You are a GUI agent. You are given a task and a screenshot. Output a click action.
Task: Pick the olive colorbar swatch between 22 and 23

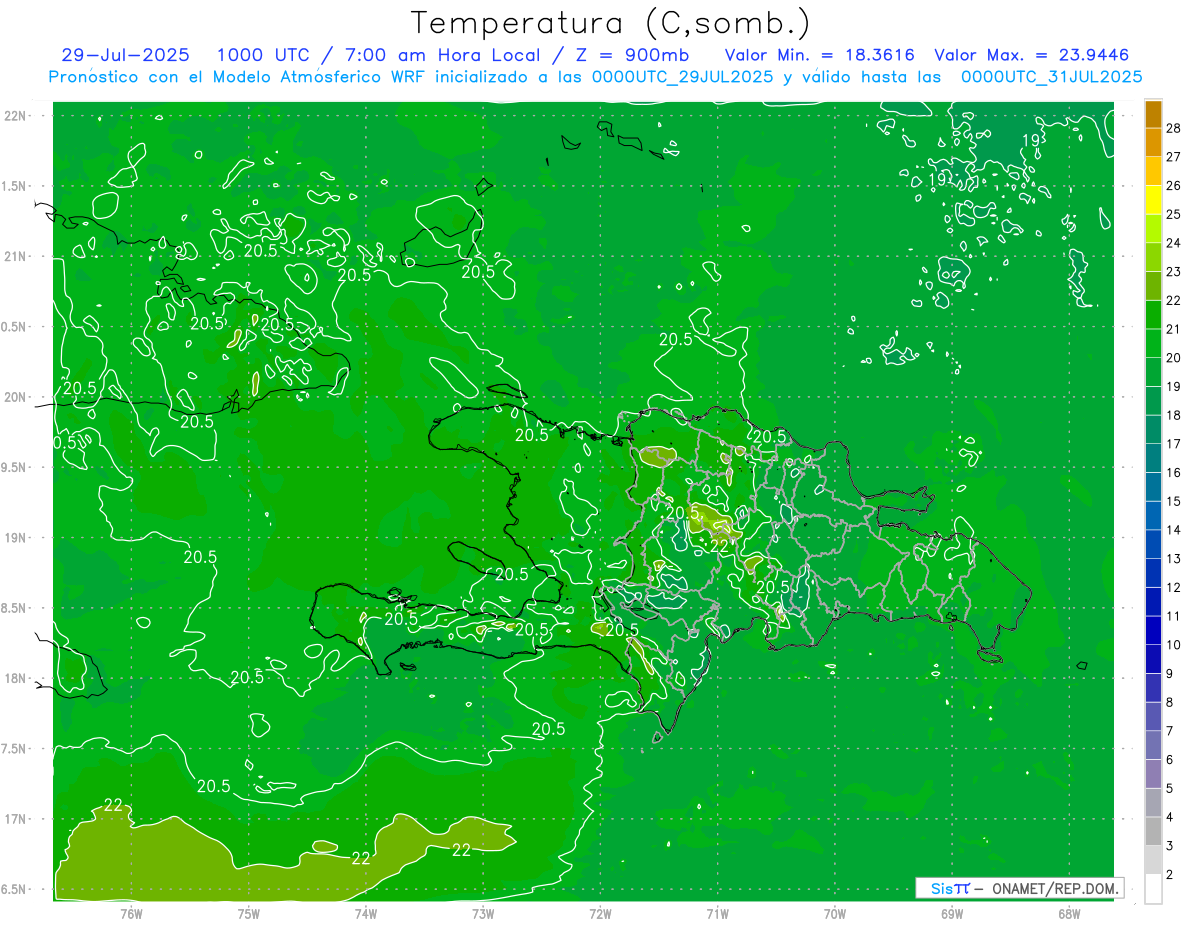[x=1153, y=286]
